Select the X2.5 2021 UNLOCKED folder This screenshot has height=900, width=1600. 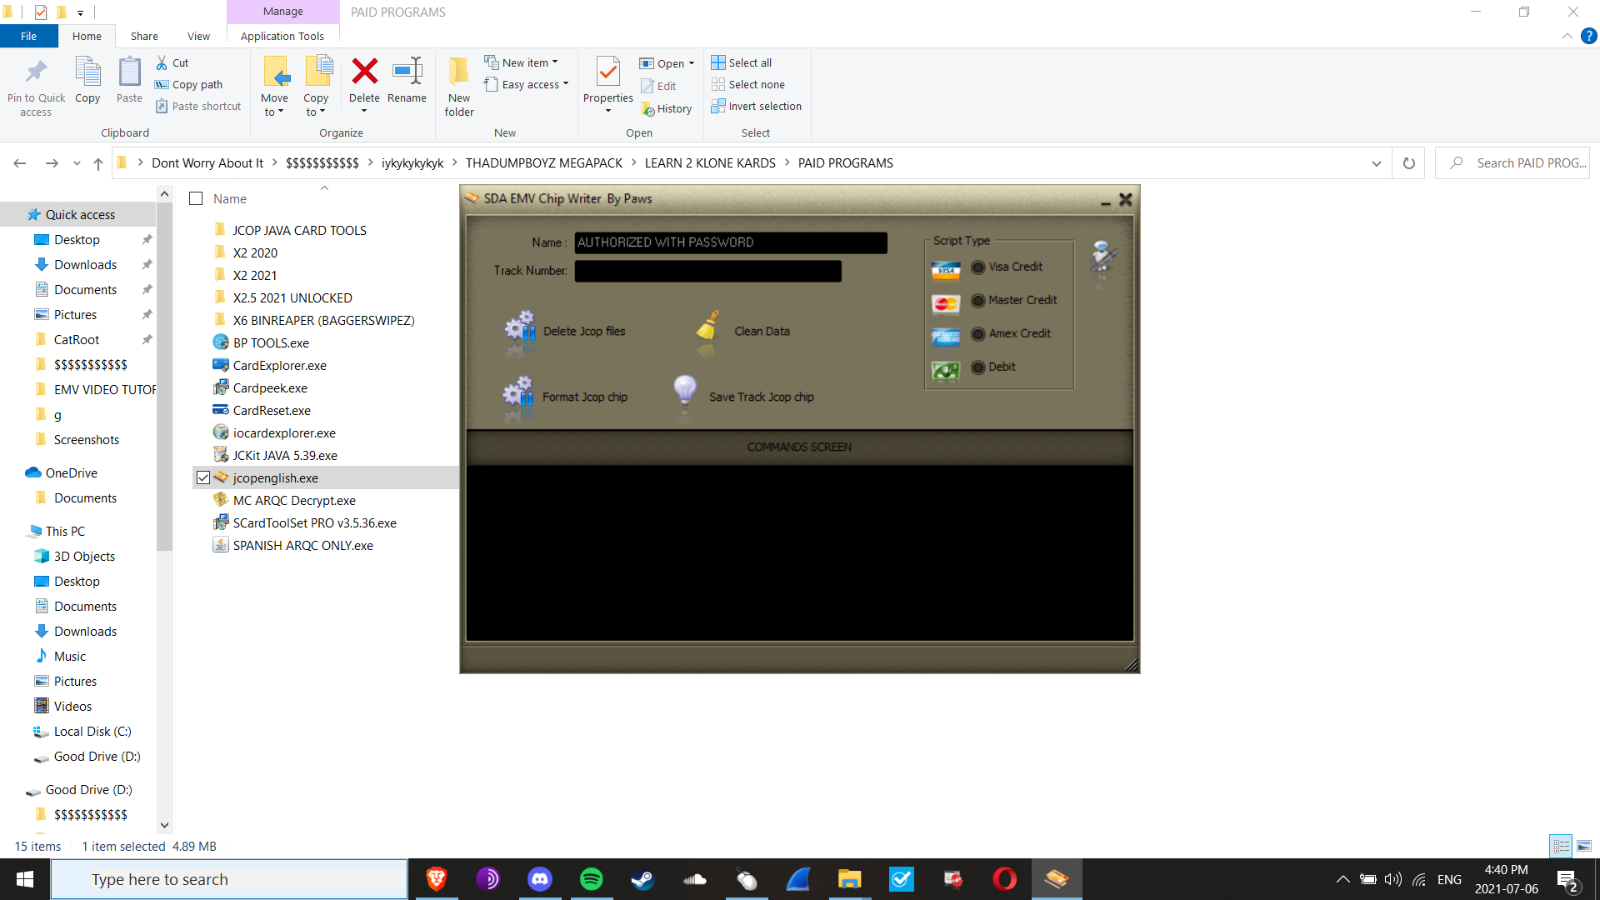point(292,298)
